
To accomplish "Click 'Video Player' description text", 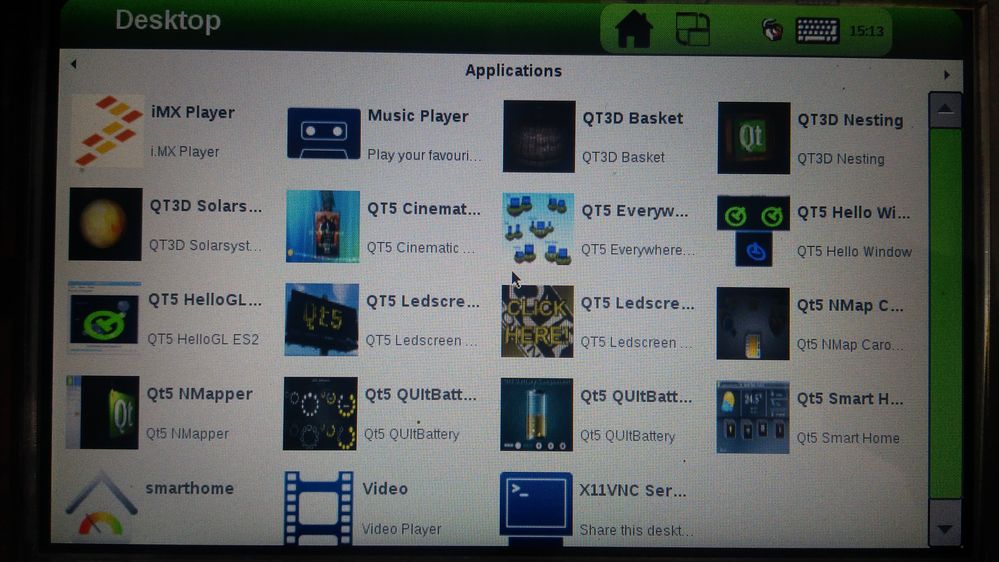I will pyautogui.click(x=401, y=529).
